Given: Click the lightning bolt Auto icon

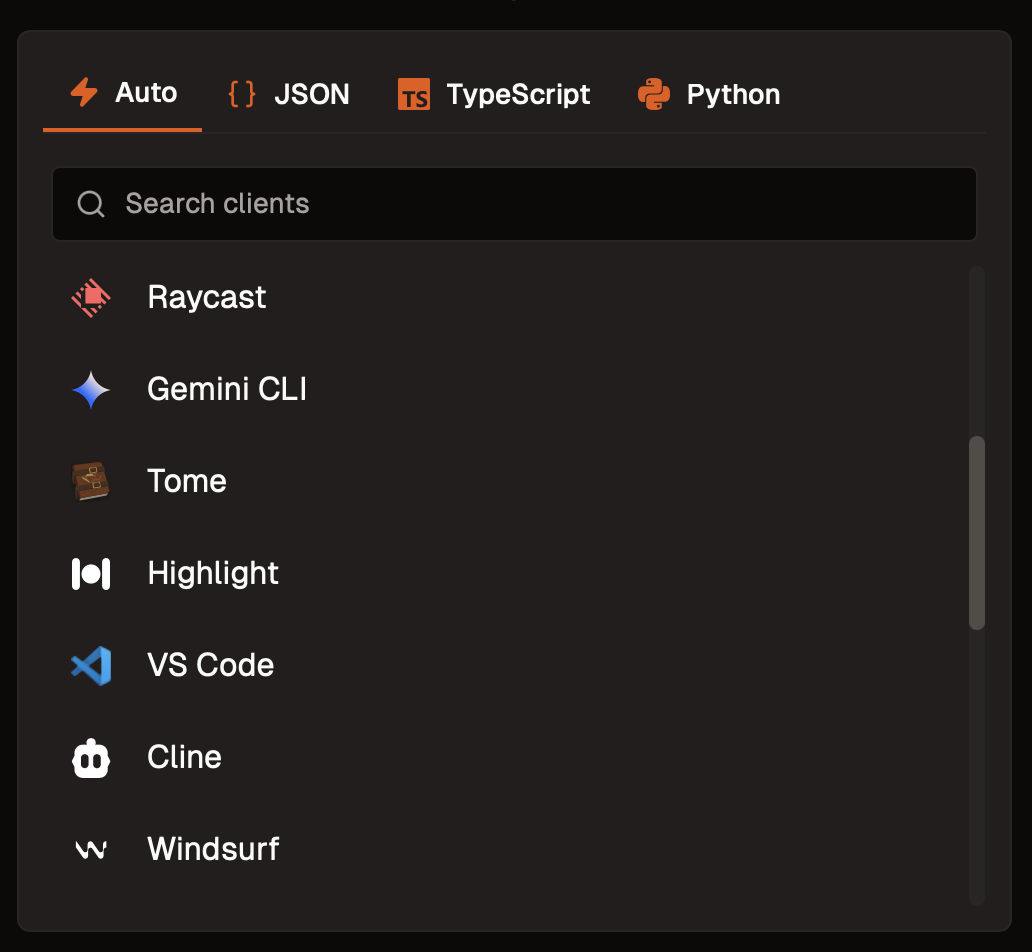Looking at the screenshot, I should pos(84,92).
